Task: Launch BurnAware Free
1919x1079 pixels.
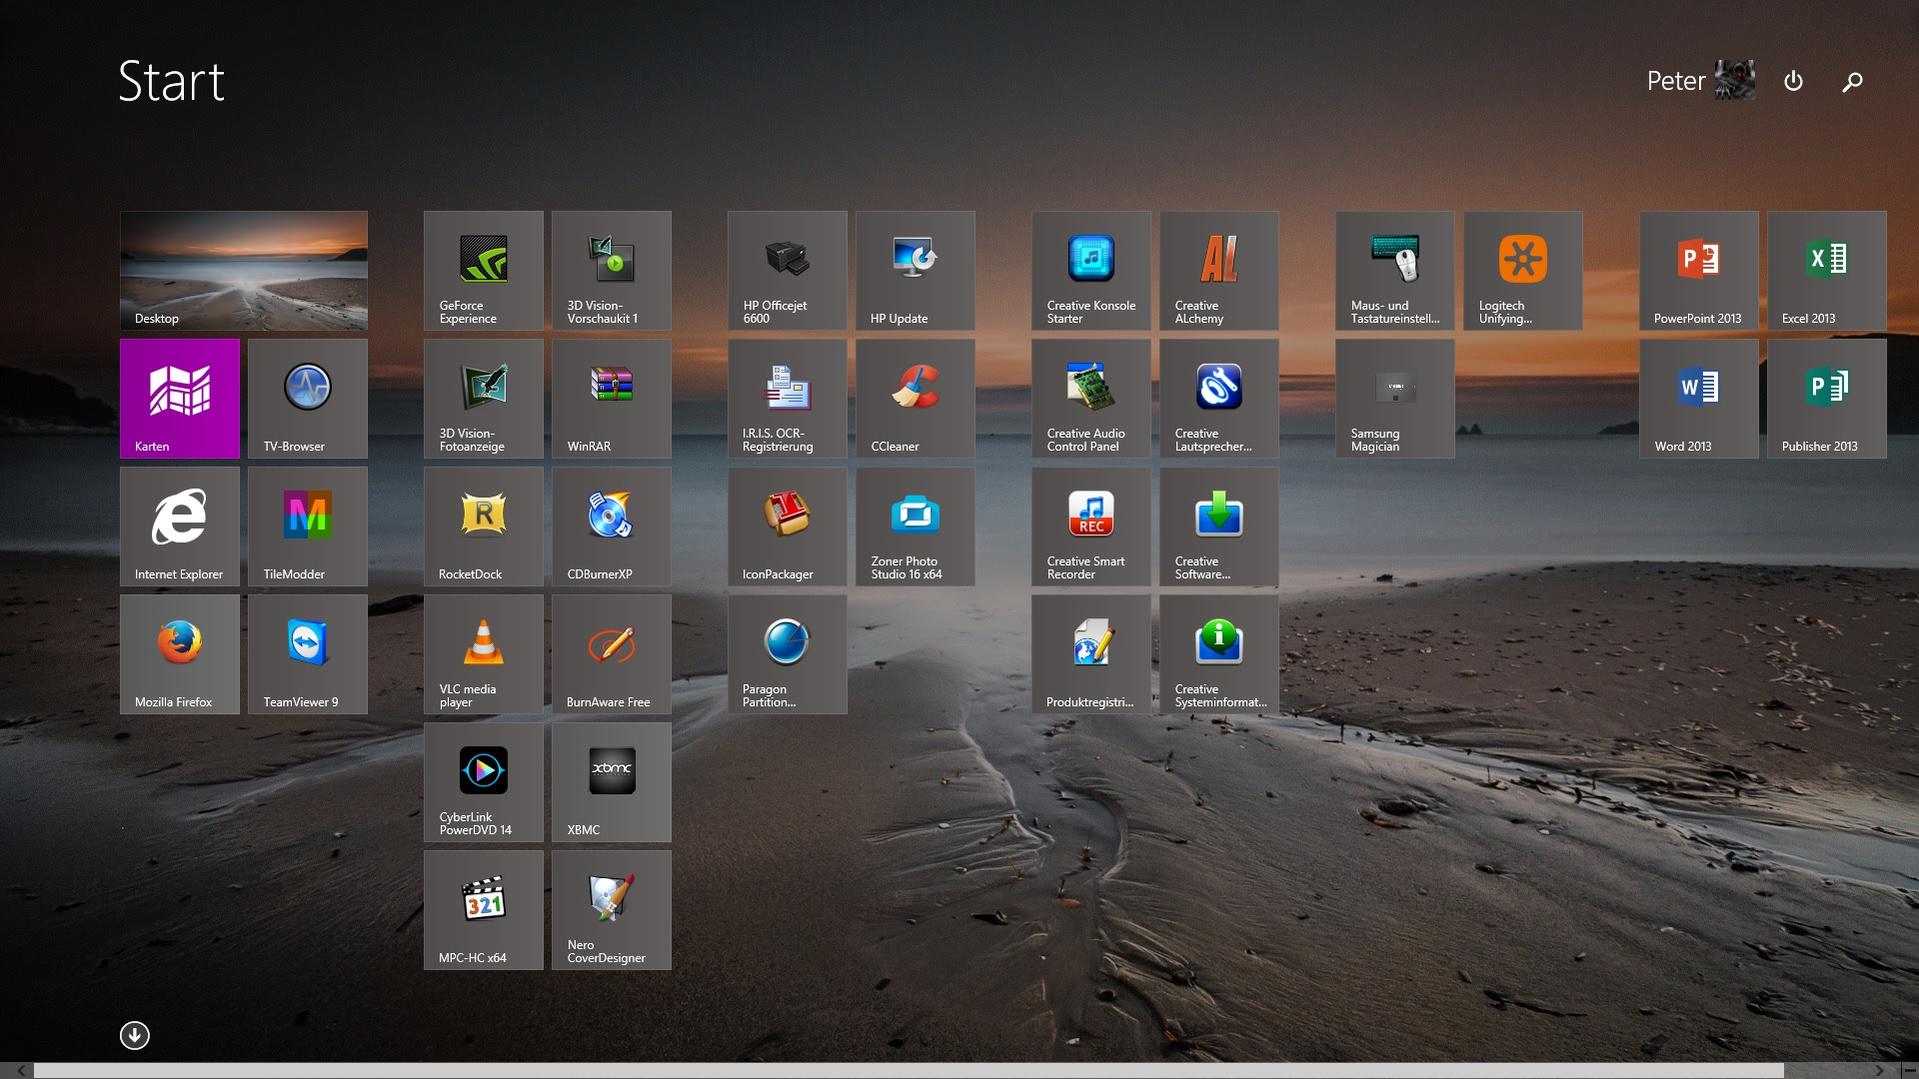Action: pyautogui.click(x=612, y=654)
